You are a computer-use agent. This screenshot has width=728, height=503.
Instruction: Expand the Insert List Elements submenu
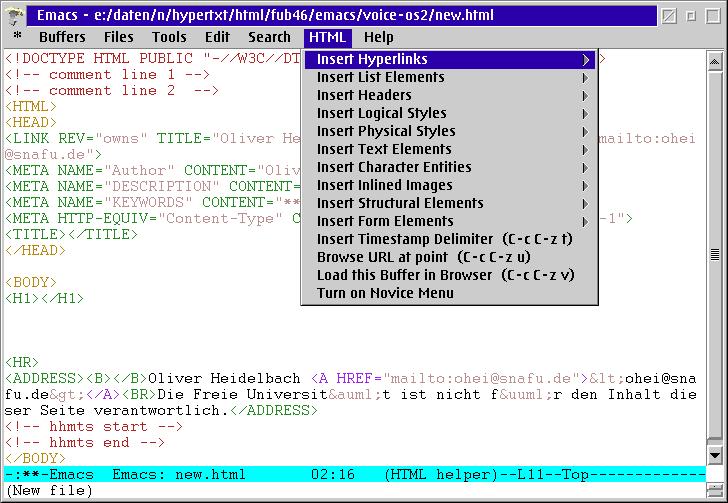click(x=449, y=77)
